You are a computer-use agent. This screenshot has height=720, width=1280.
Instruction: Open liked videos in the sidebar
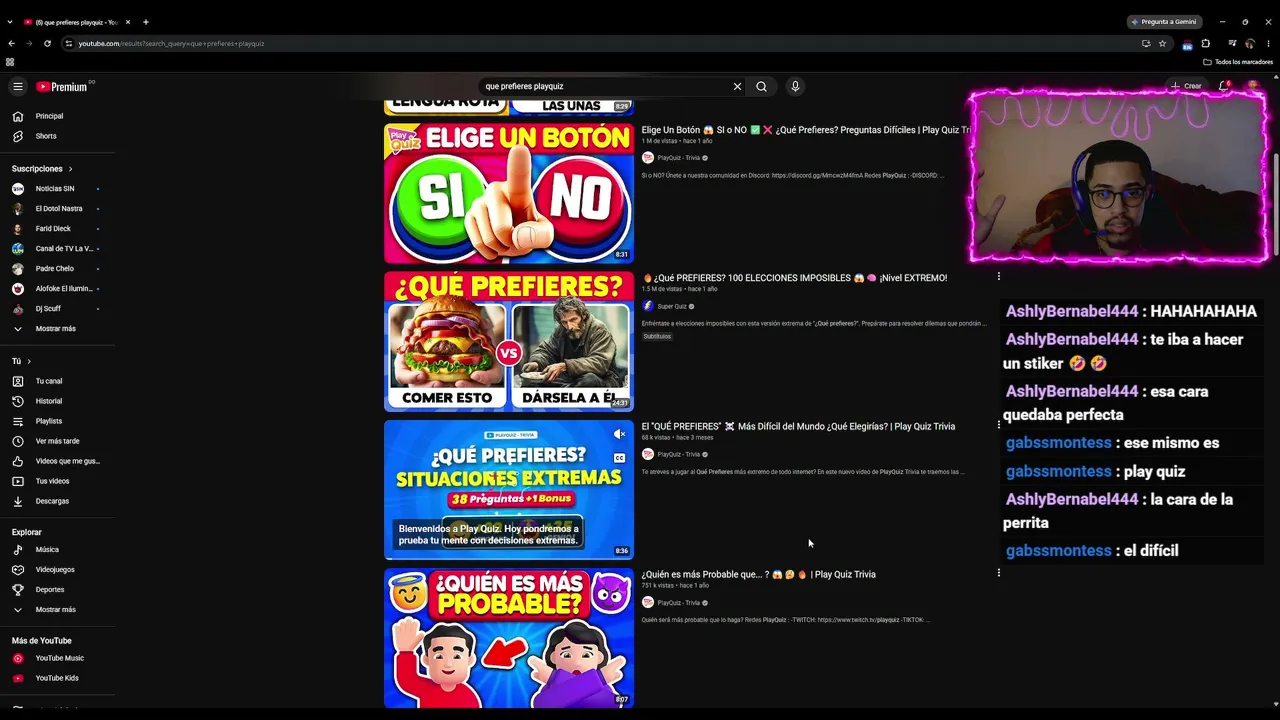point(57,461)
